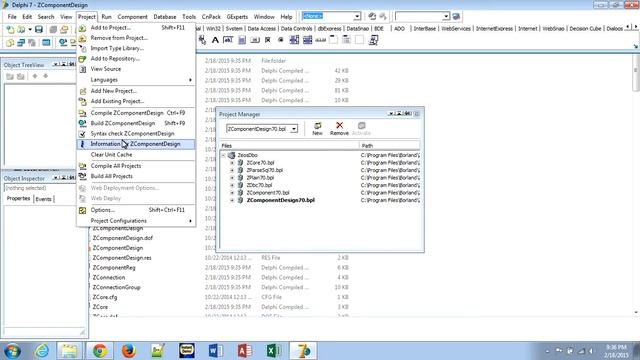
Task: Expand the ZComponent70.bpl tree node
Action: (x=232, y=193)
